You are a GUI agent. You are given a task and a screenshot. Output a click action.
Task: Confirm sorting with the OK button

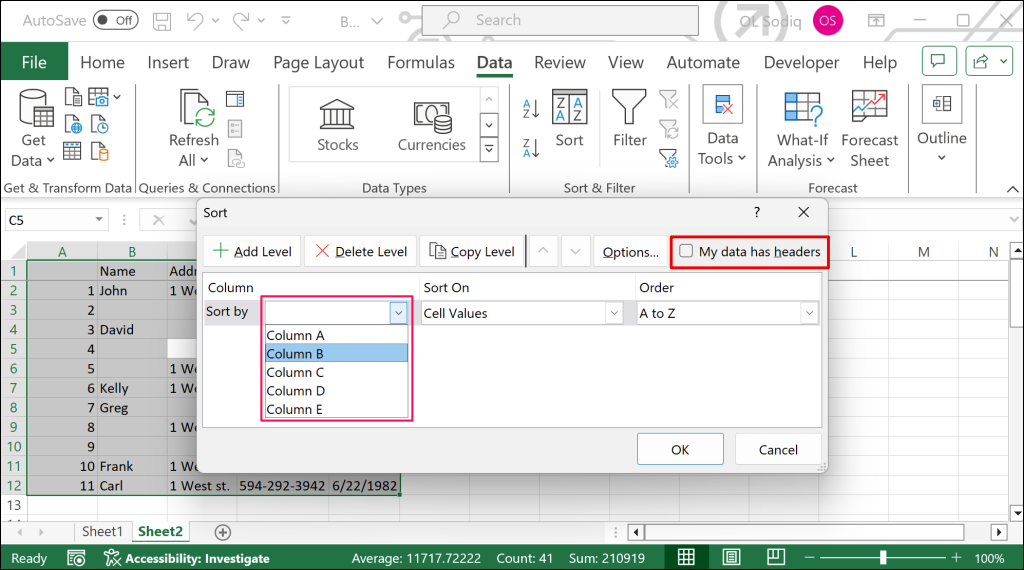tap(680, 449)
